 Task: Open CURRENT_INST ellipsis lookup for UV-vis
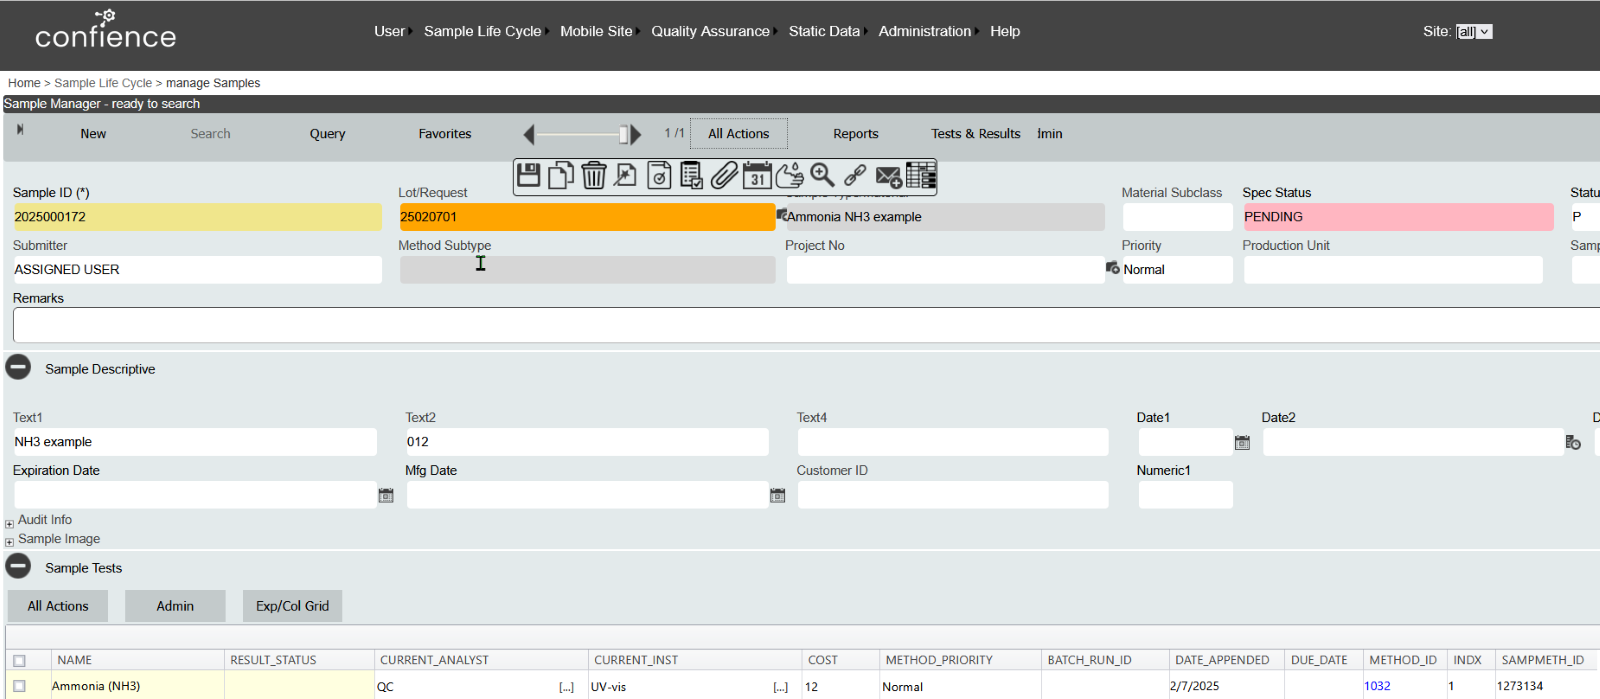pyautogui.click(x=780, y=687)
